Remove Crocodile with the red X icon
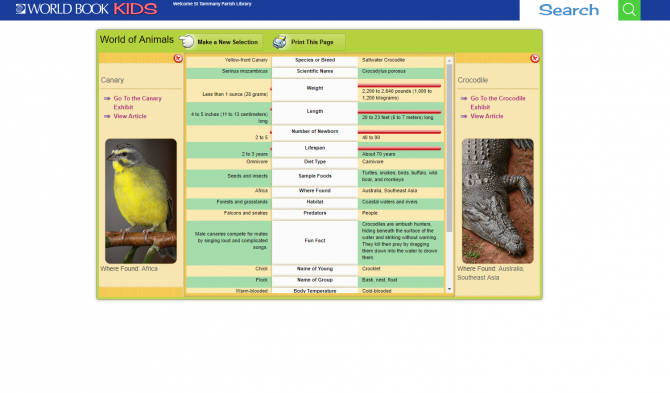Image resolution: width=670 pixels, height=393 pixels. [535, 59]
